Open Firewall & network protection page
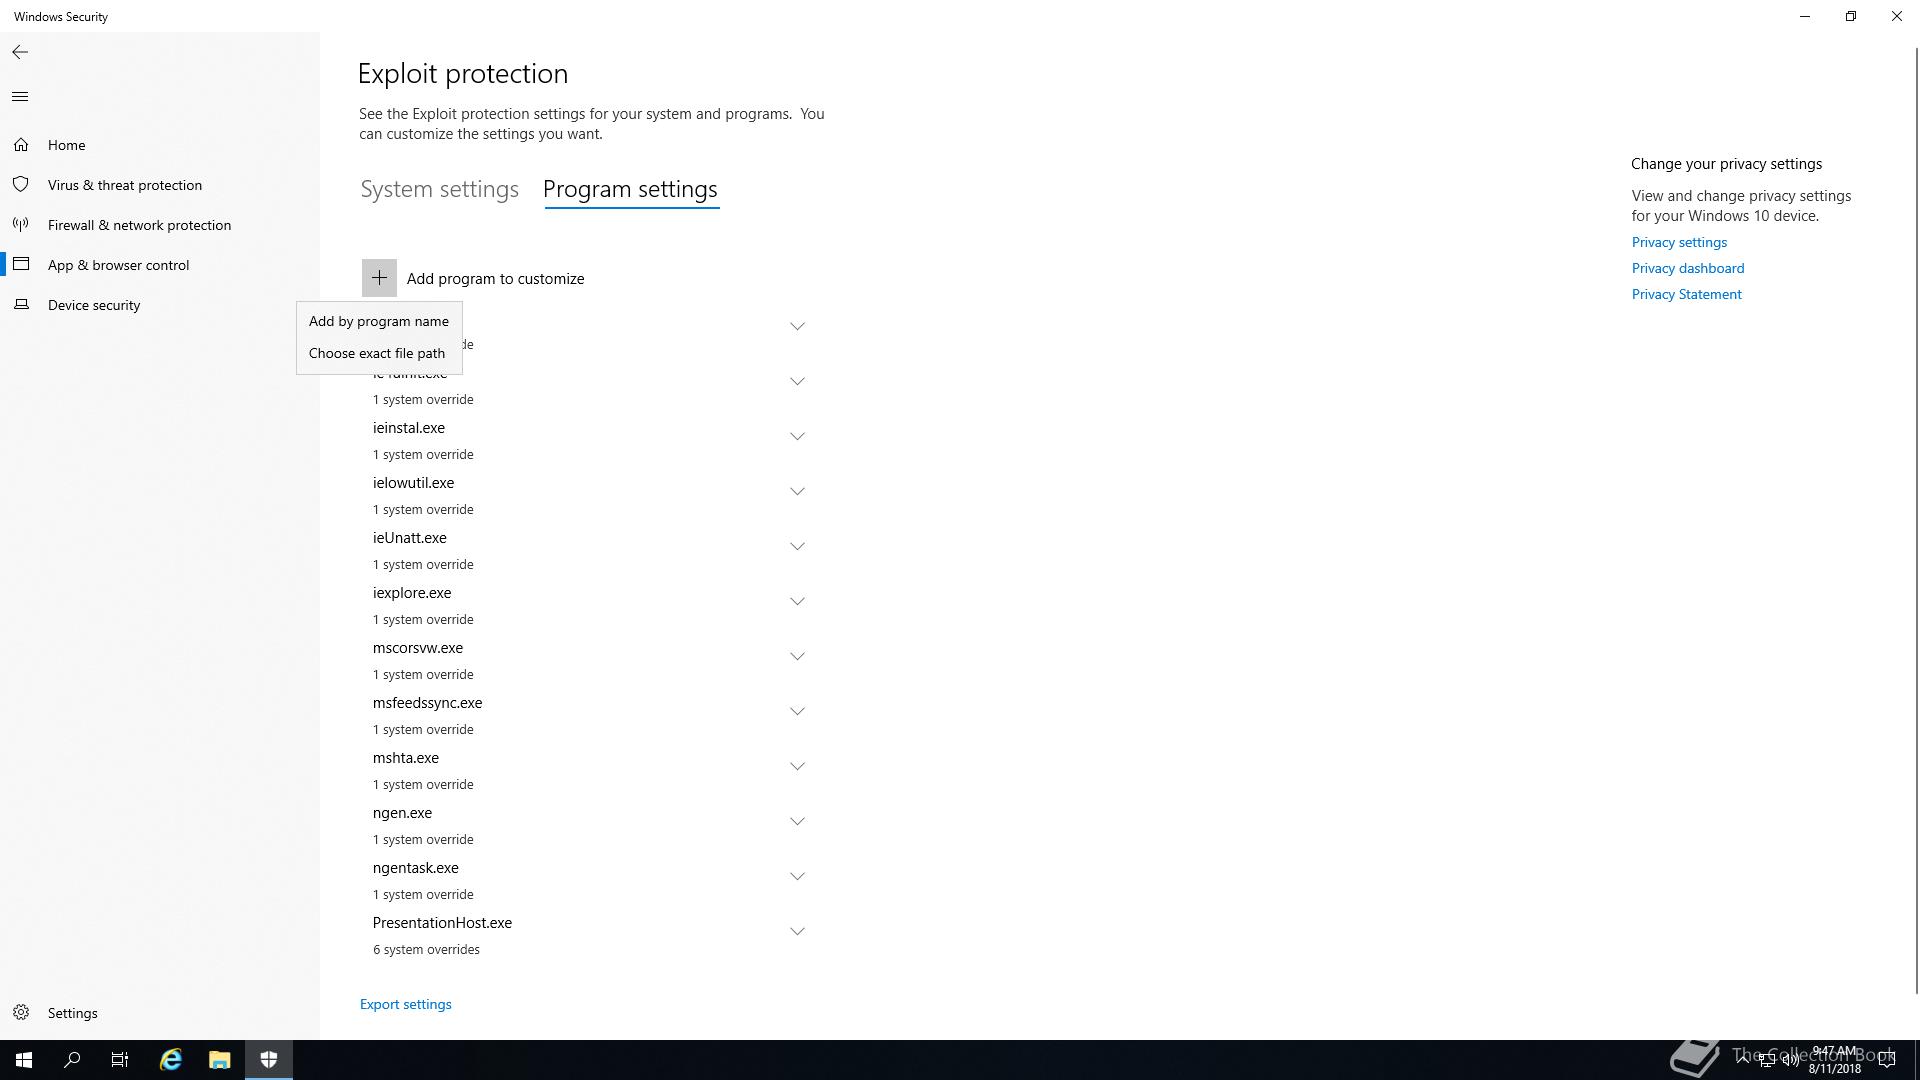 coord(140,225)
